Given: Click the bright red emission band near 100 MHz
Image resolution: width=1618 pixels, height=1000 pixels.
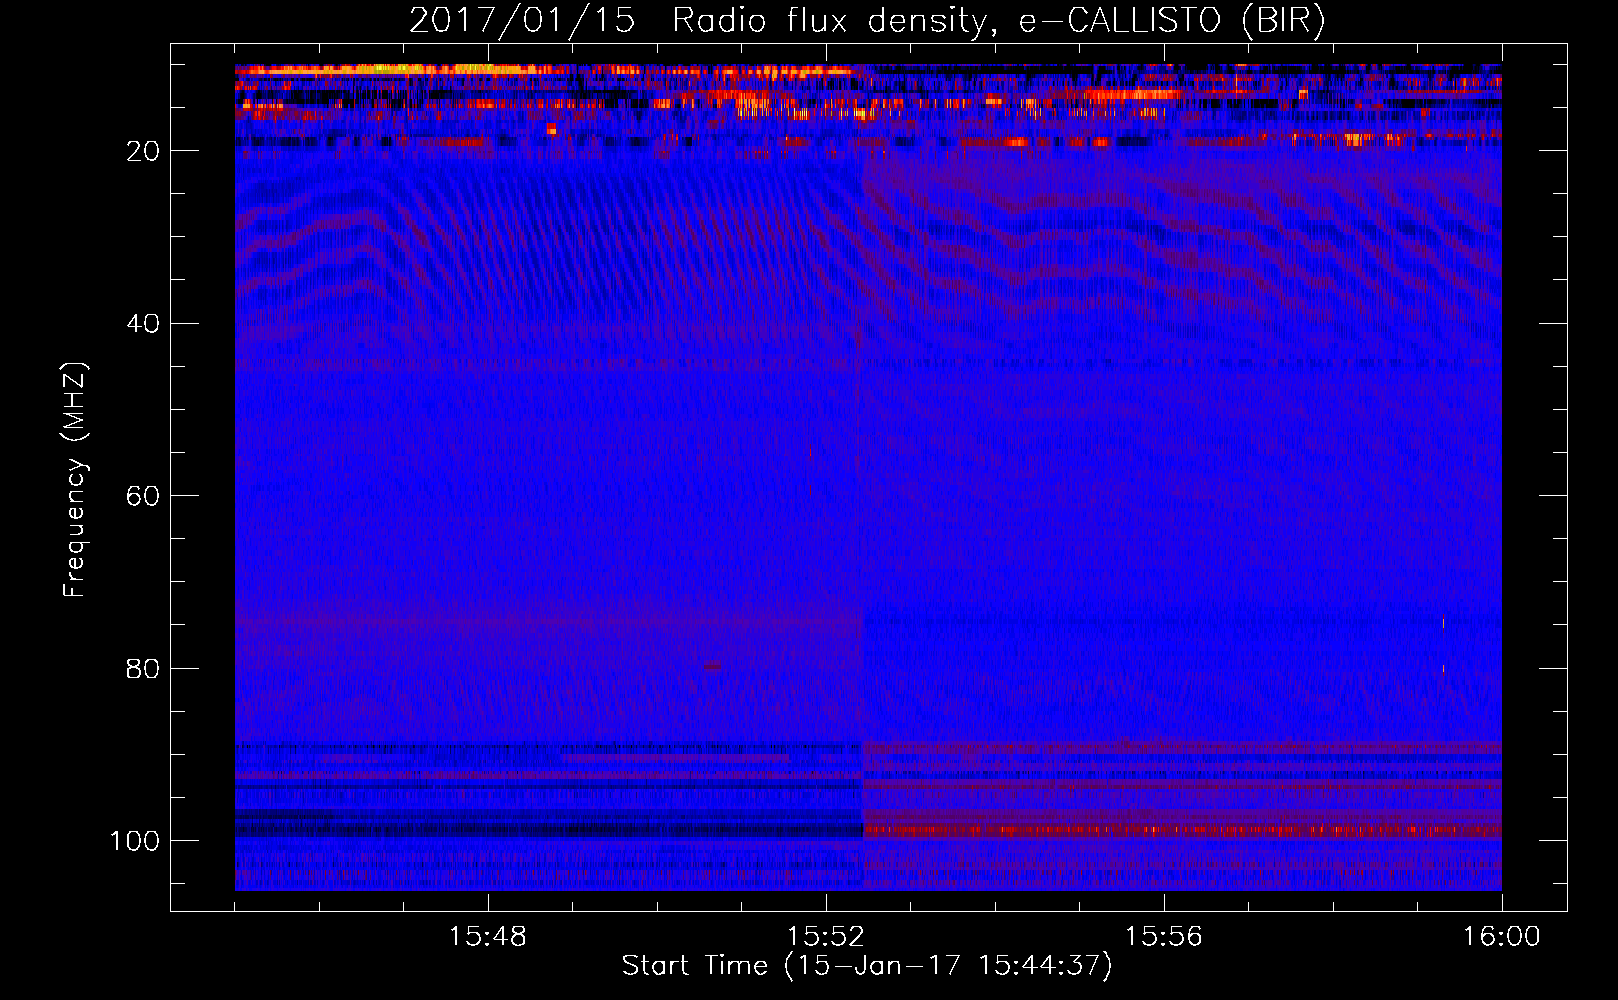Looking at the screenshot, I should 1182,831.
